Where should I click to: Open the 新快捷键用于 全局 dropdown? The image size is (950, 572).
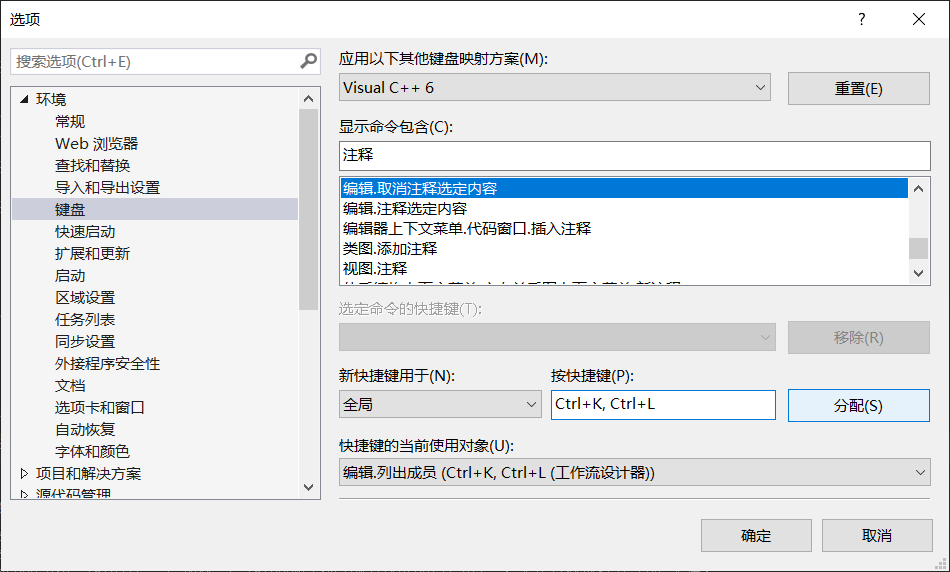[440, 404]
